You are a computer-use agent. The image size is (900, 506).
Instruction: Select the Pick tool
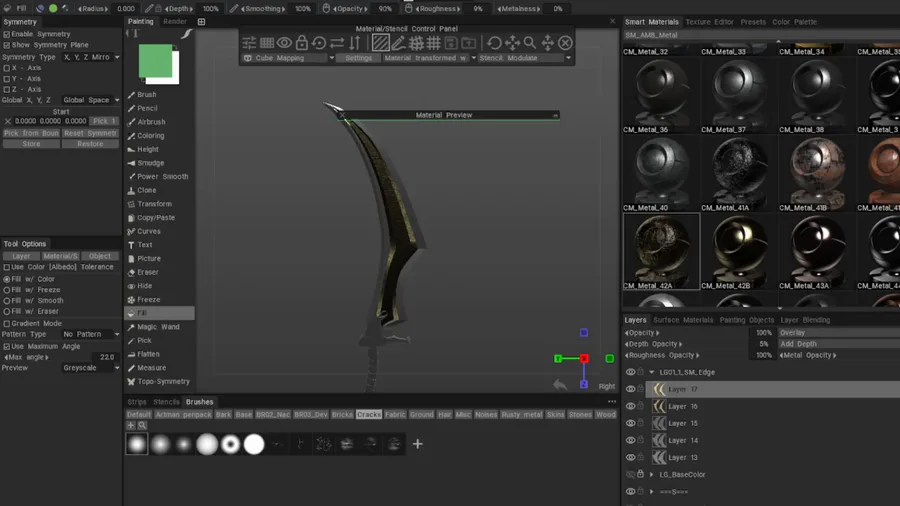click(x=144, y=341)
